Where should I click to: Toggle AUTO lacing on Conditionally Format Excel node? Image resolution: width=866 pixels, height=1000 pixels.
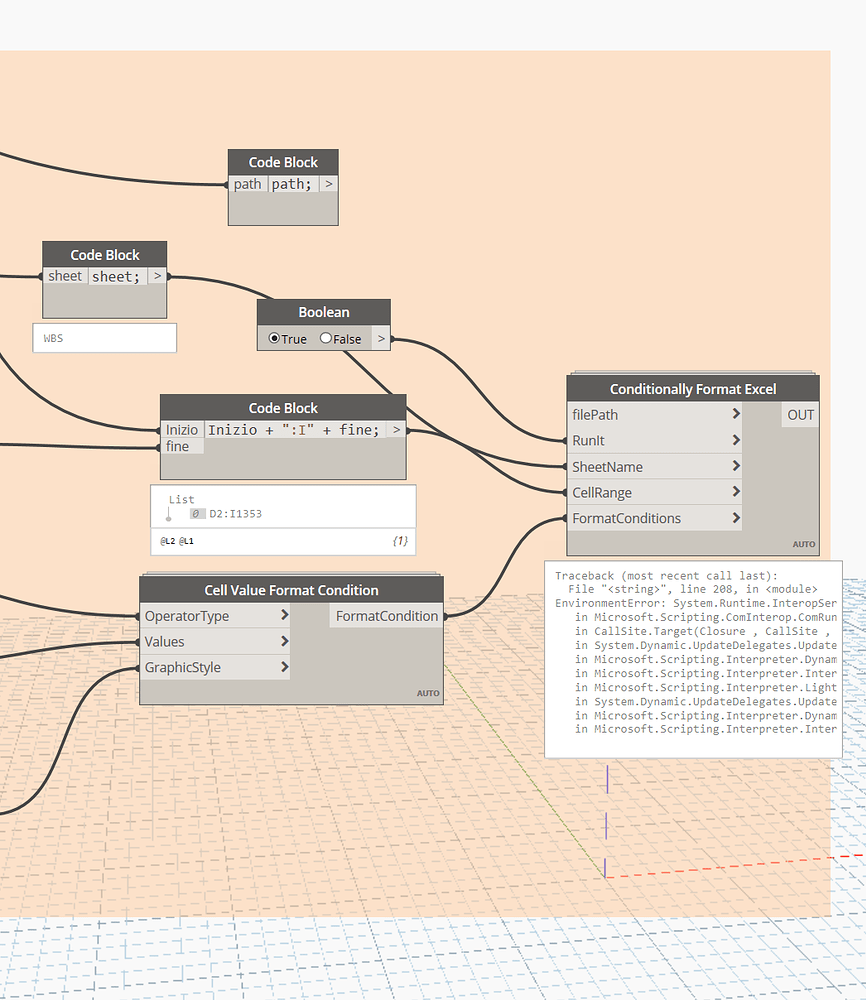coord(804,544)
